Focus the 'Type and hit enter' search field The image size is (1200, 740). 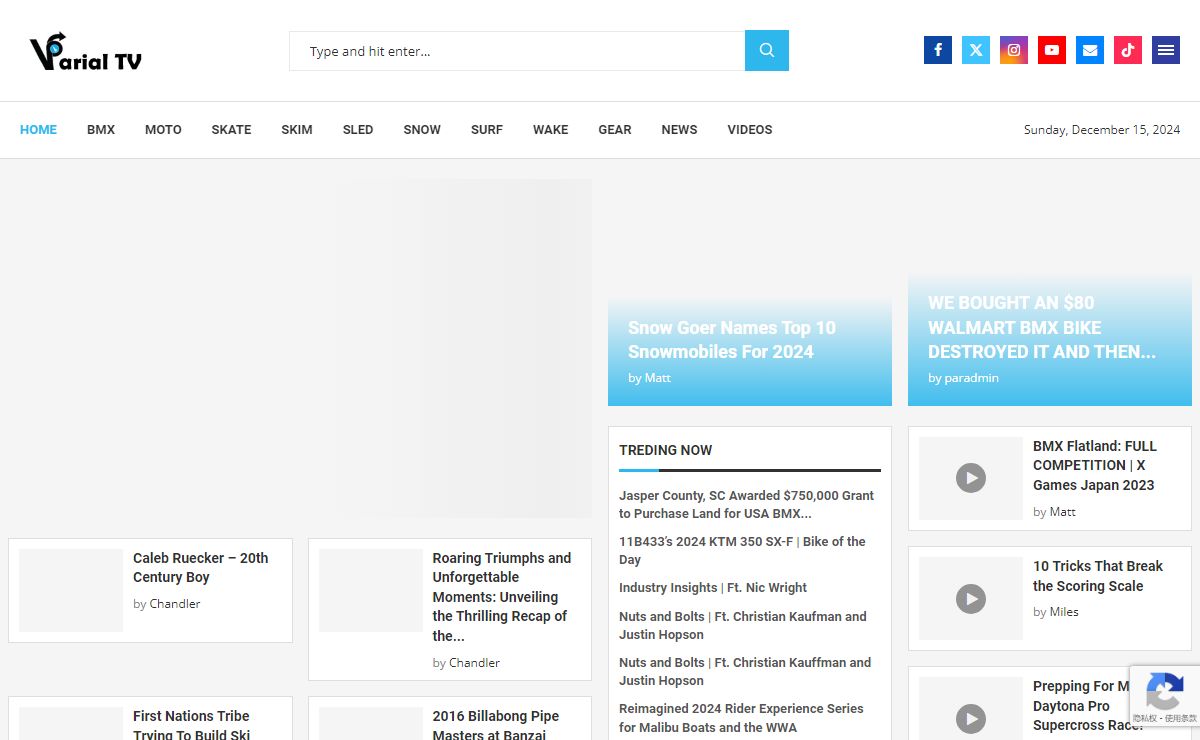tap(517, 51)
